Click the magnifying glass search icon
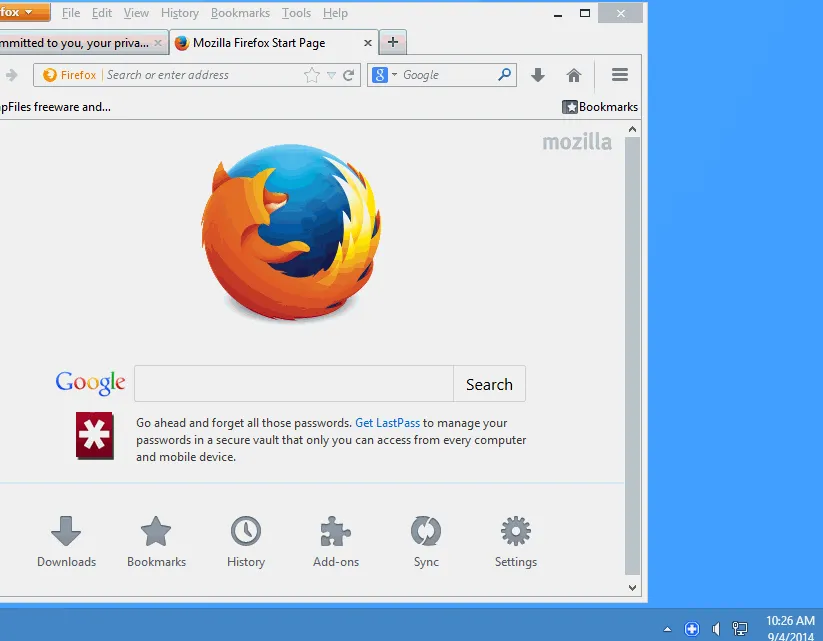 [x=504, y=75]
